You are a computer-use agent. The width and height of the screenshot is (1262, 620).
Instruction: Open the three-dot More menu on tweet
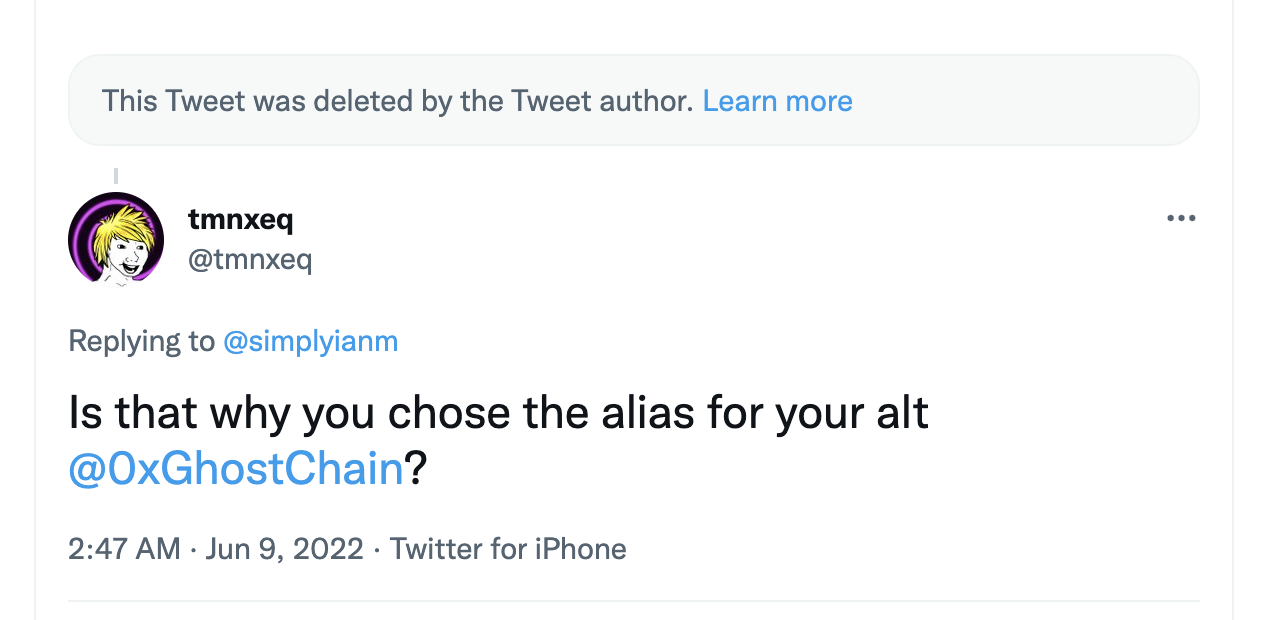click(1181, 218)
